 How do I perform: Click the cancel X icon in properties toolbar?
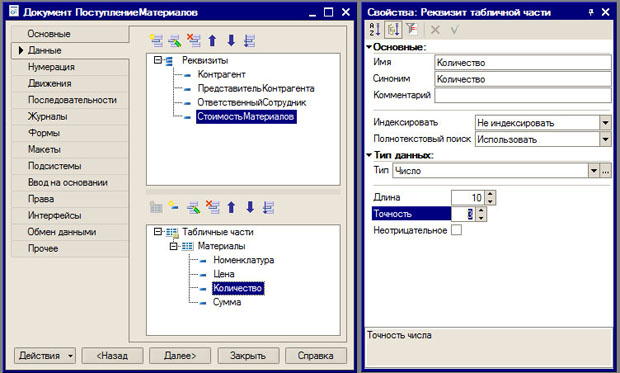click(x=435, y=30)
